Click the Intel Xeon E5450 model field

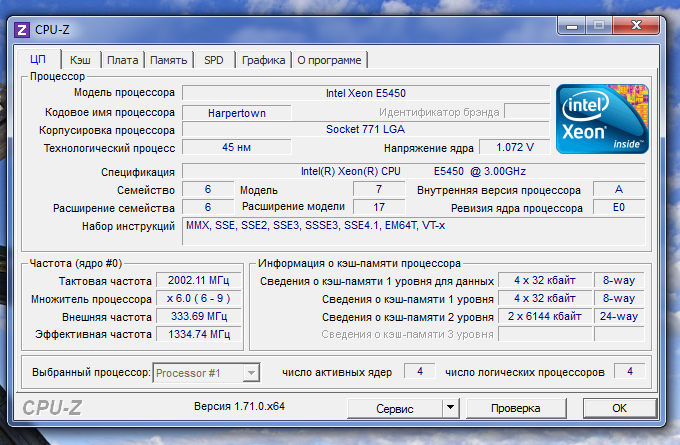click(366, 93)
